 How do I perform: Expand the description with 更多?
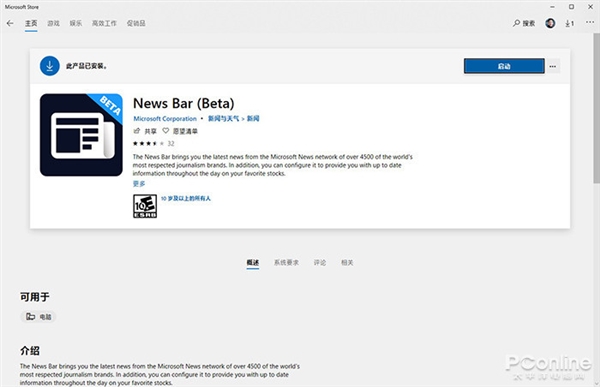[x=139, y=184]
